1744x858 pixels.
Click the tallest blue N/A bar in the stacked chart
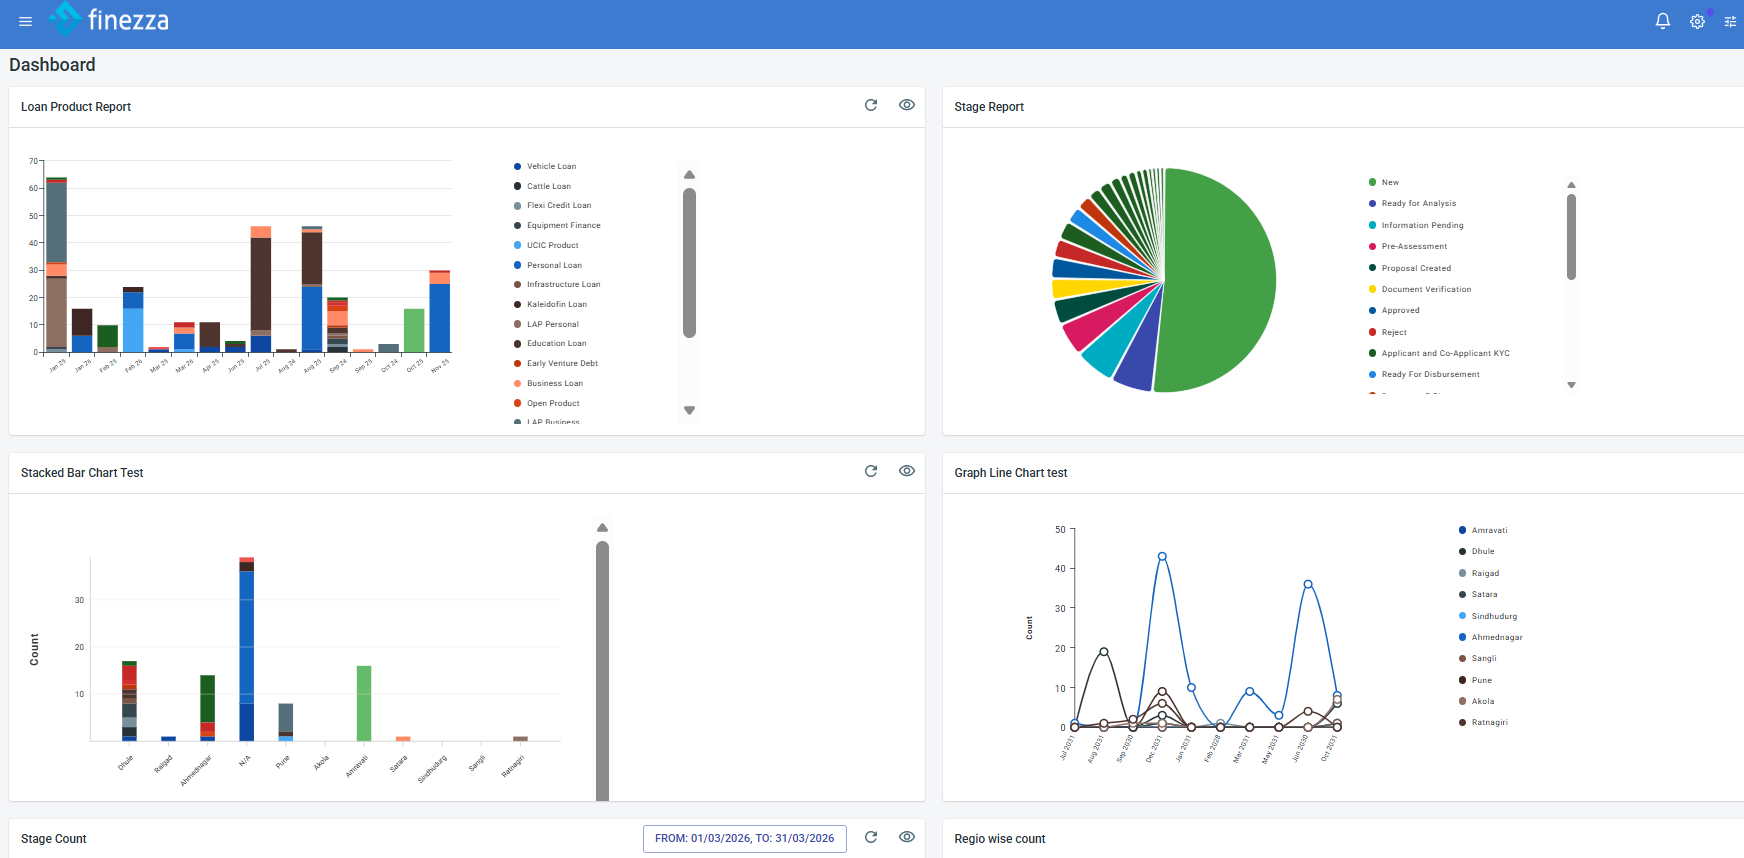(x=247, y=637)
